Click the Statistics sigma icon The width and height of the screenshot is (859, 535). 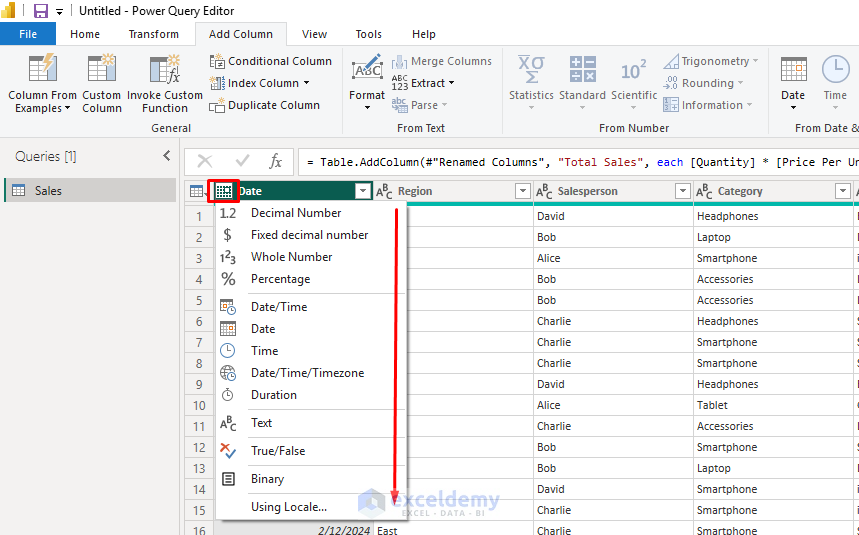[x=531, y=70]
